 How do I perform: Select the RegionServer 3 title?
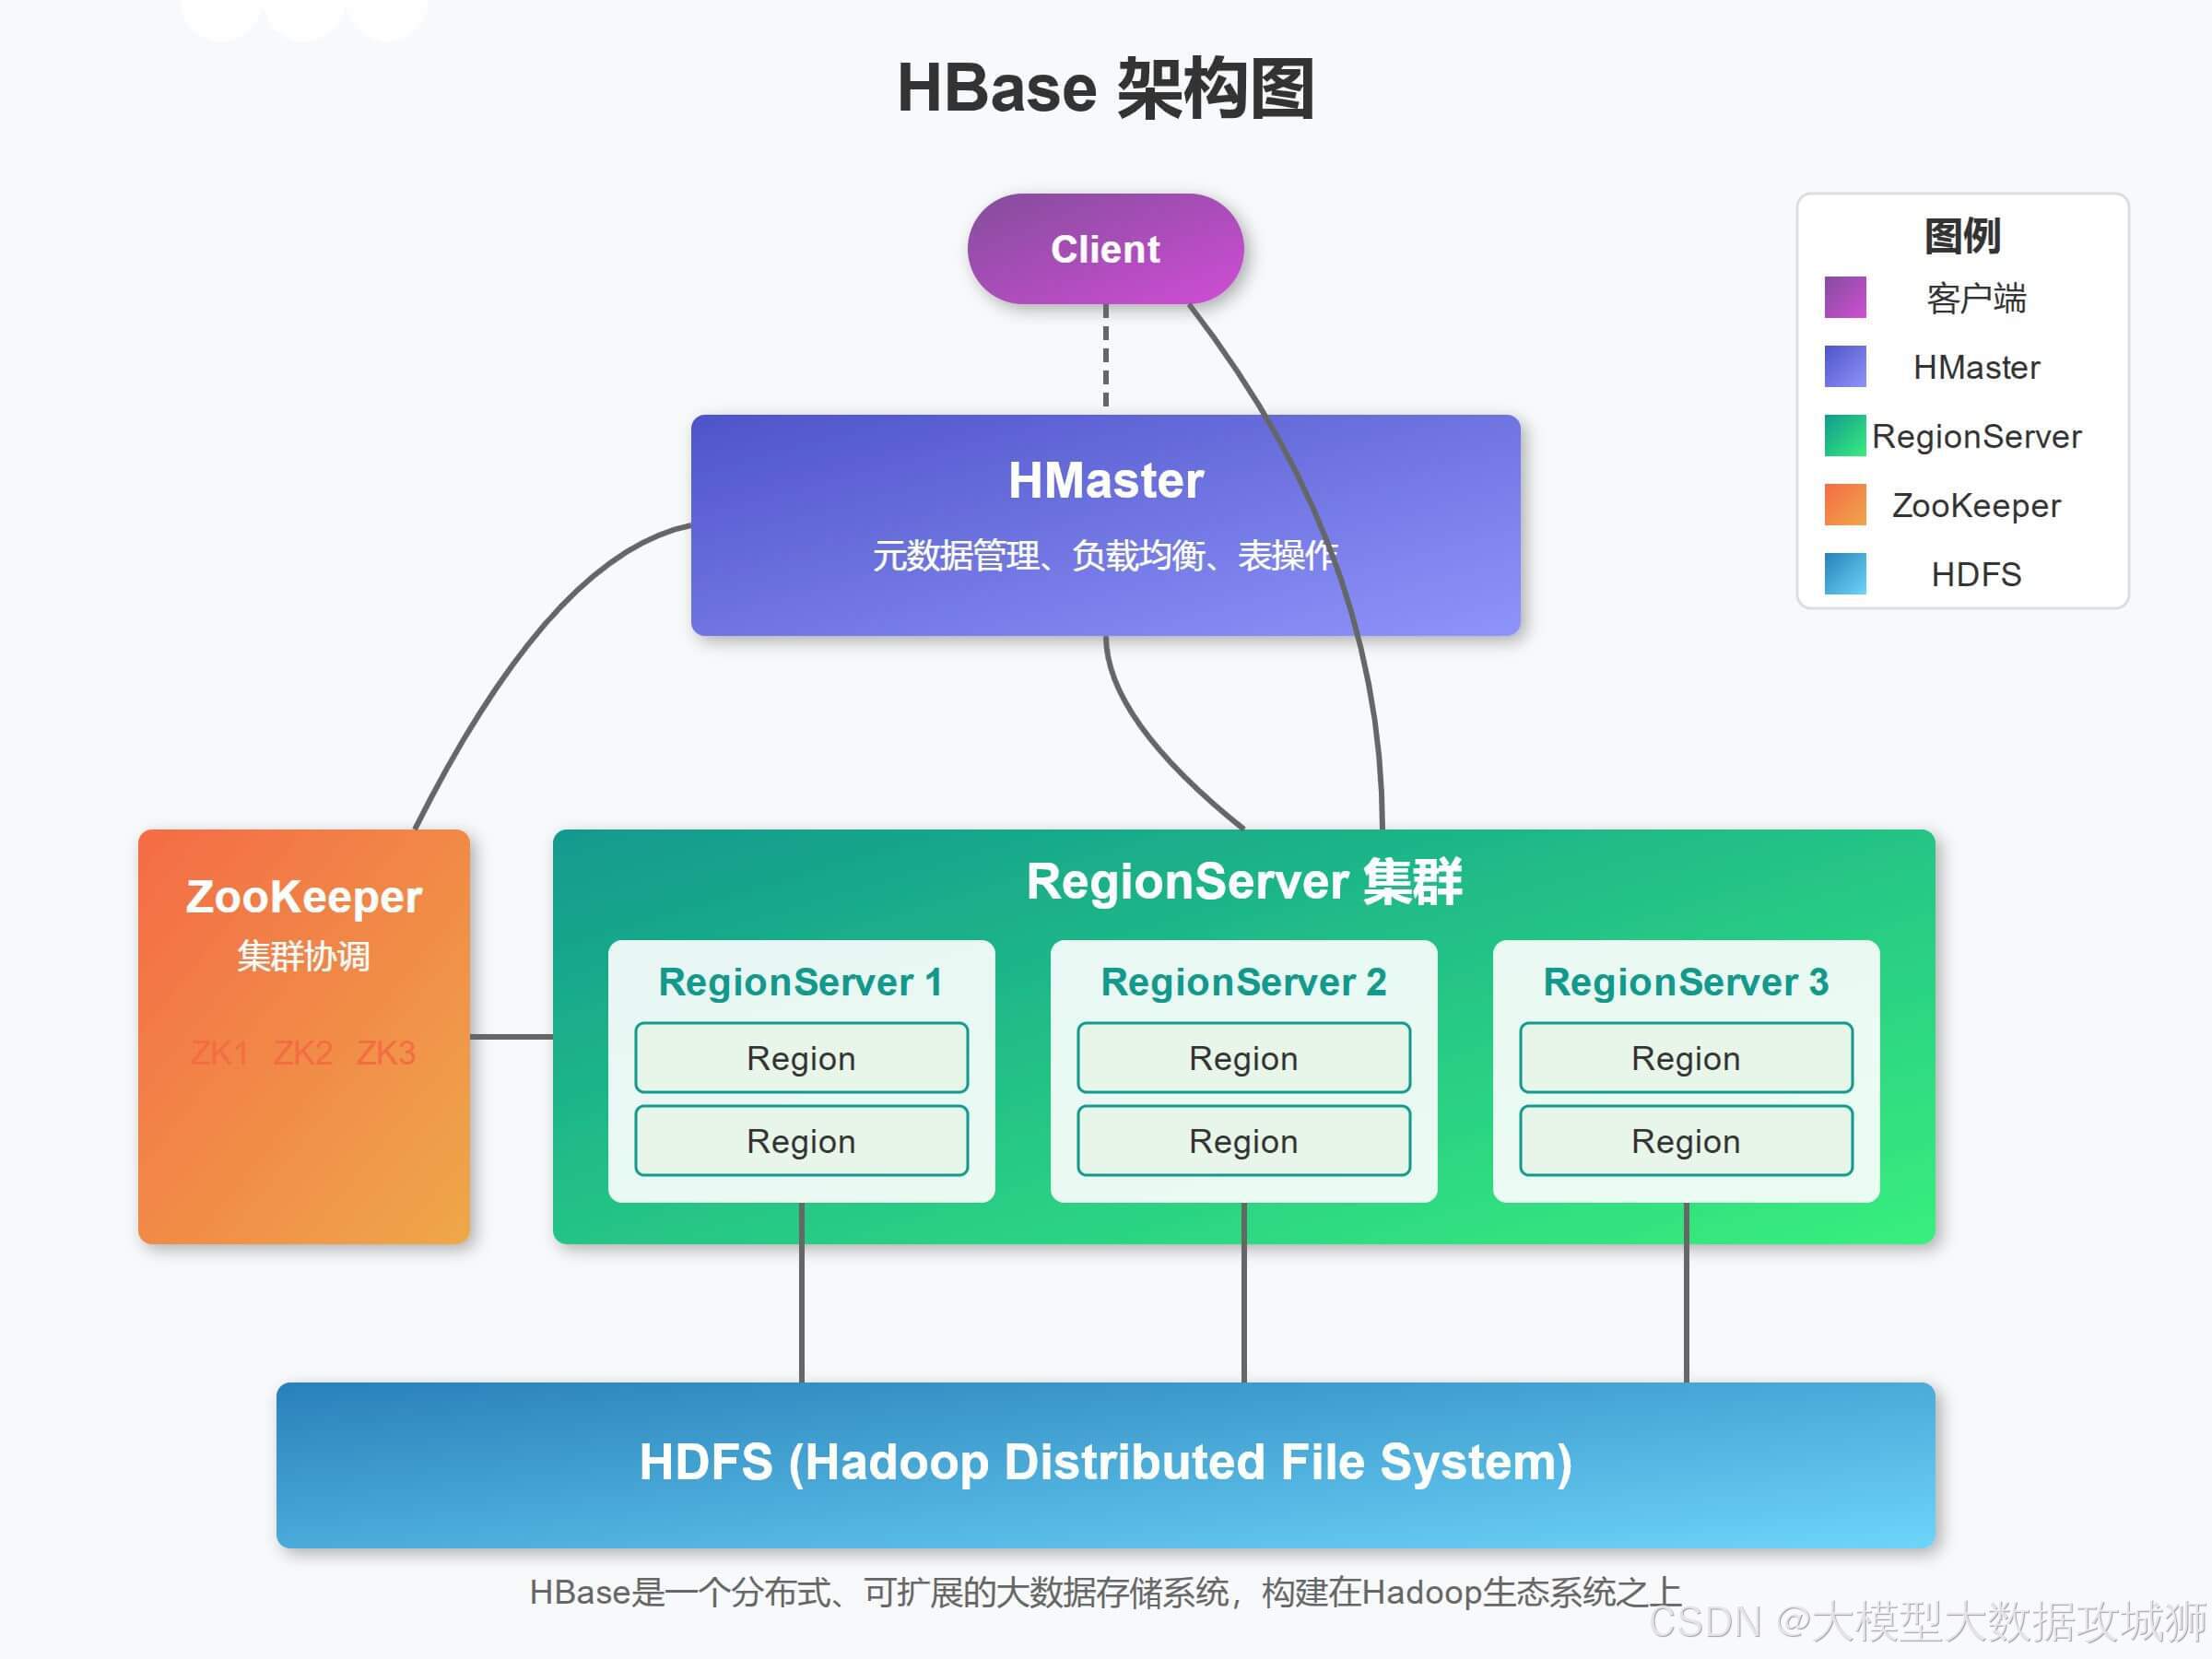click(1684, 982)
